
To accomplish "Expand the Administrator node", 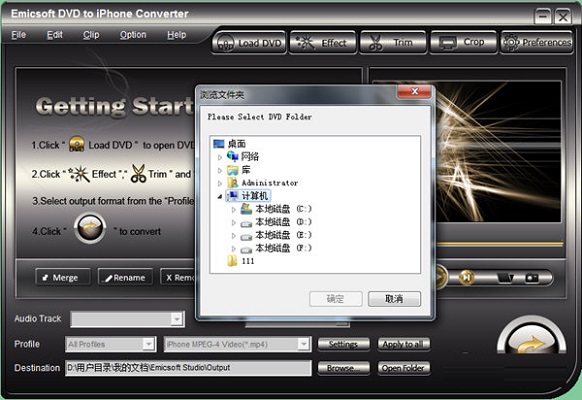I will (x=220, y=183).
